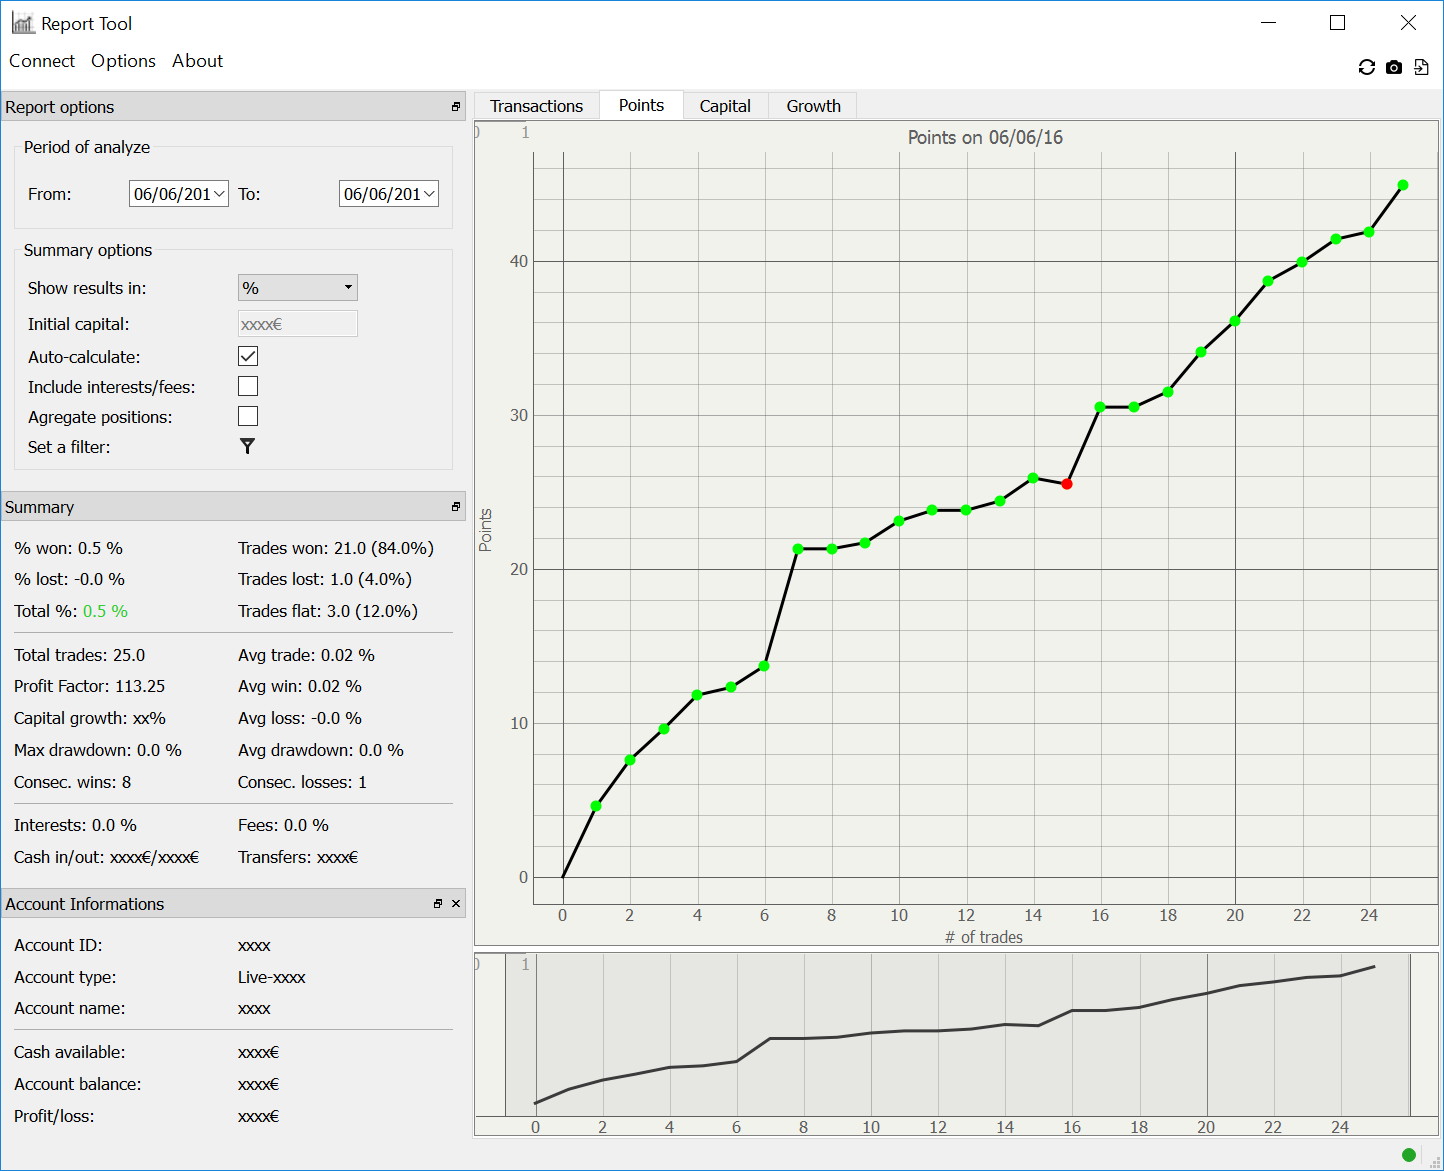Click the Options menu
Image resolution: width=1444 pixels, height=1171 pixels.
tap(123, 61)
